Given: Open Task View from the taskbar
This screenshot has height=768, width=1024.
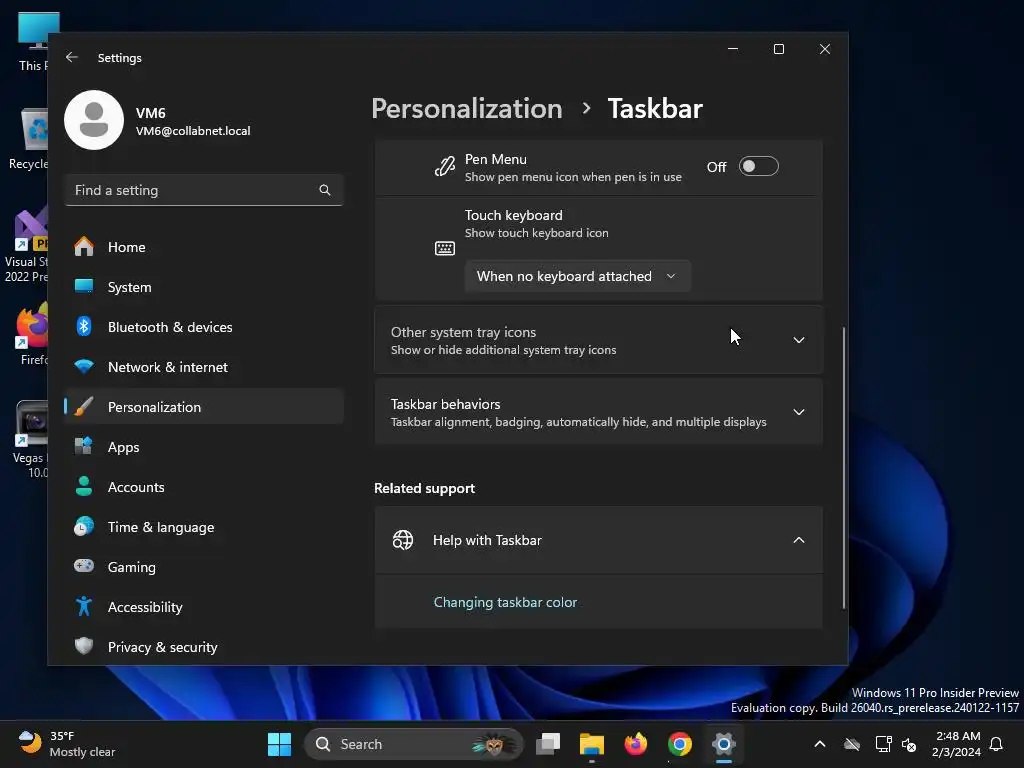Looking at the screenshot, I should (x=548, y=744).
